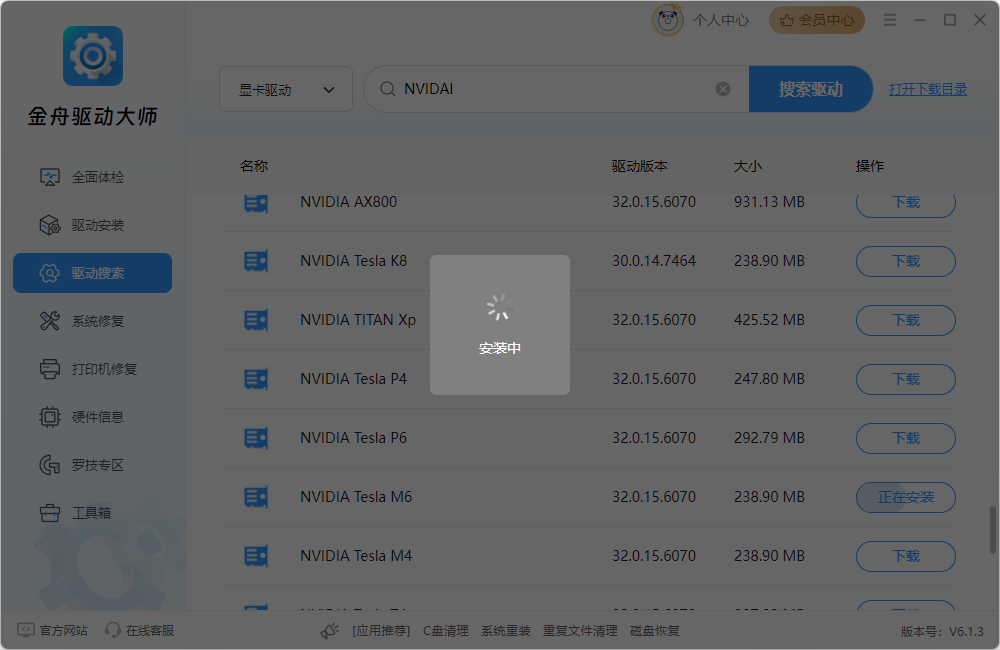The height and width of the screenshot is (650, 1000).
Task: Click the 搜索驱动 button
Action: click(x=811, y=89)
